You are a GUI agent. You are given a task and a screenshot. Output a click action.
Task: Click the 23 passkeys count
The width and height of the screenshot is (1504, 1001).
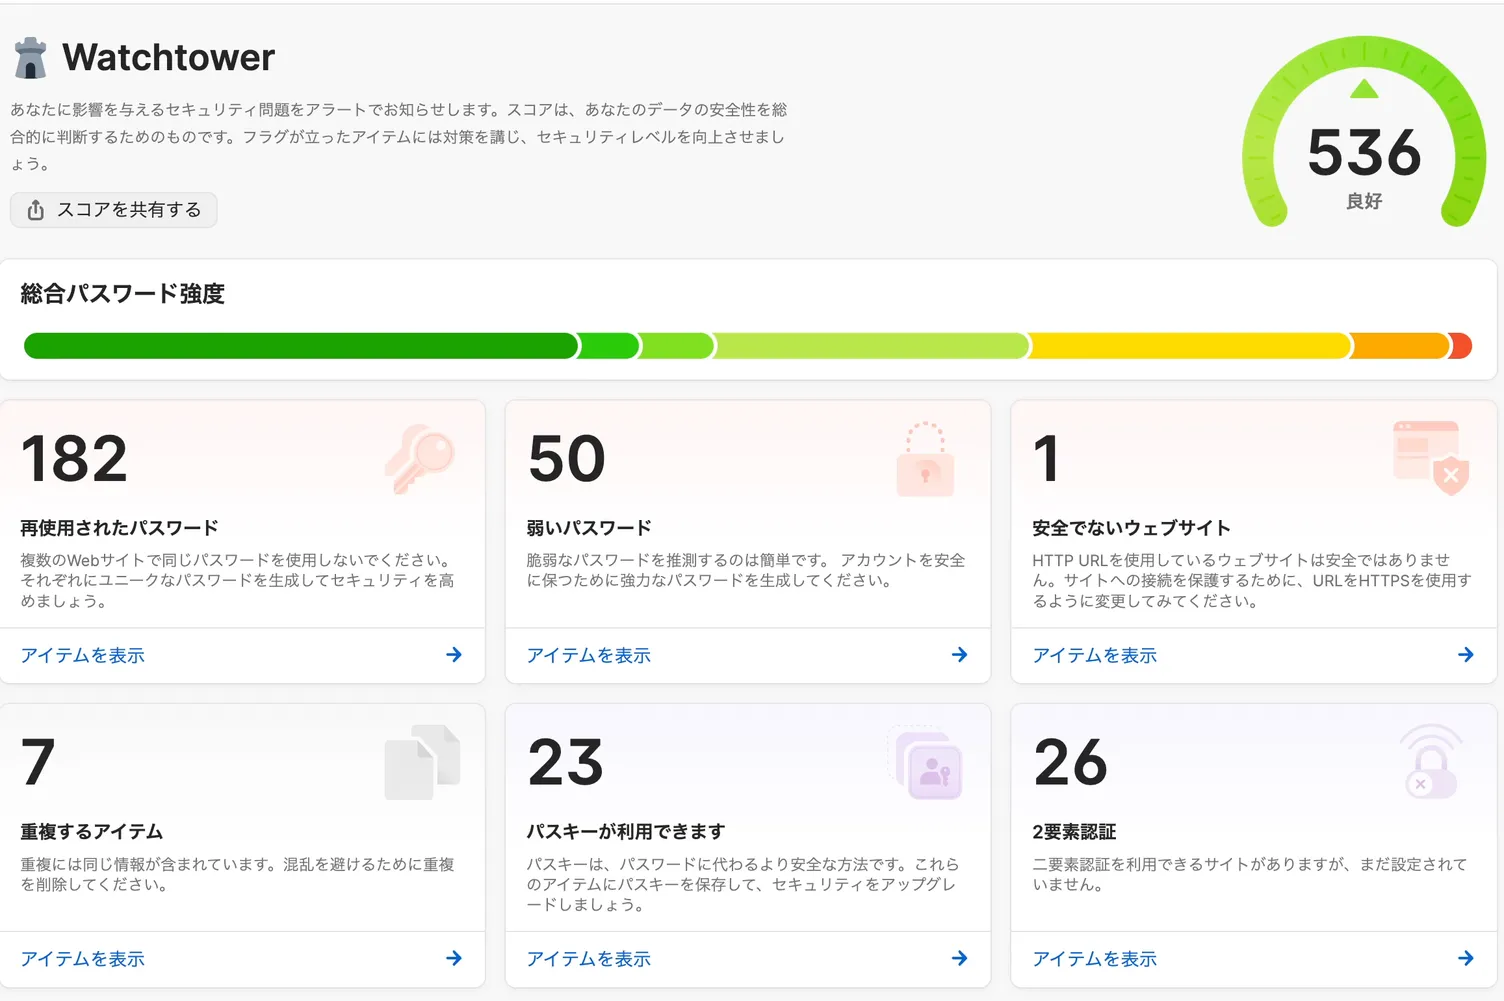coord(566,762)
